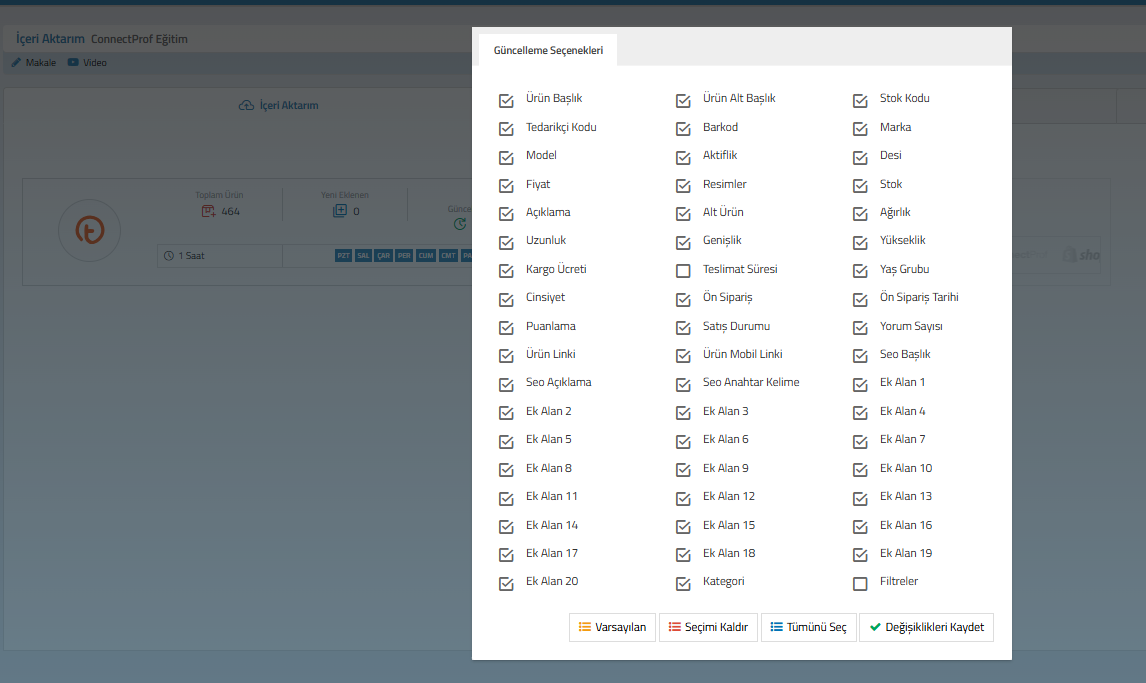
Task: Open the Makale pencil icon link
Action: 17,63
